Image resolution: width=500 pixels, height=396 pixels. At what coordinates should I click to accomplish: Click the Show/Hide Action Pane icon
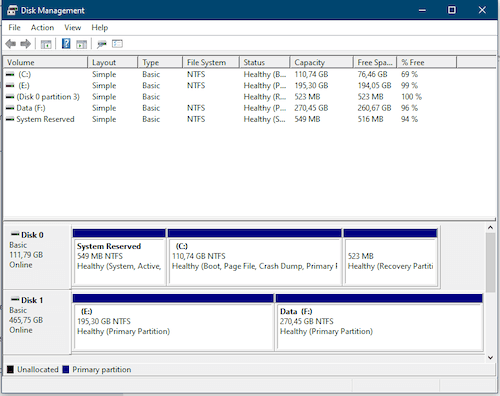coord(81,44)
